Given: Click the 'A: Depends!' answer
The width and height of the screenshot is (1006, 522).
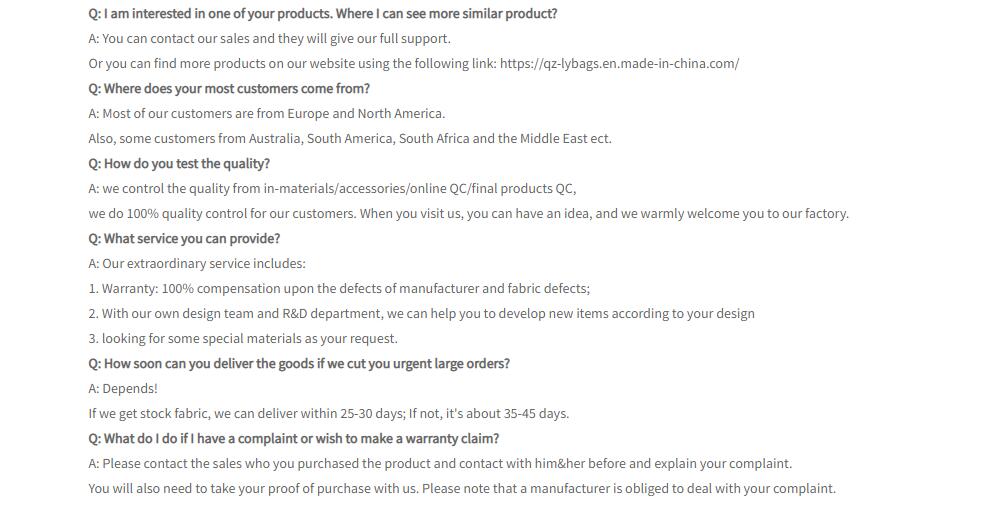Looking at the screenshot, I should (x=123, y=389).
